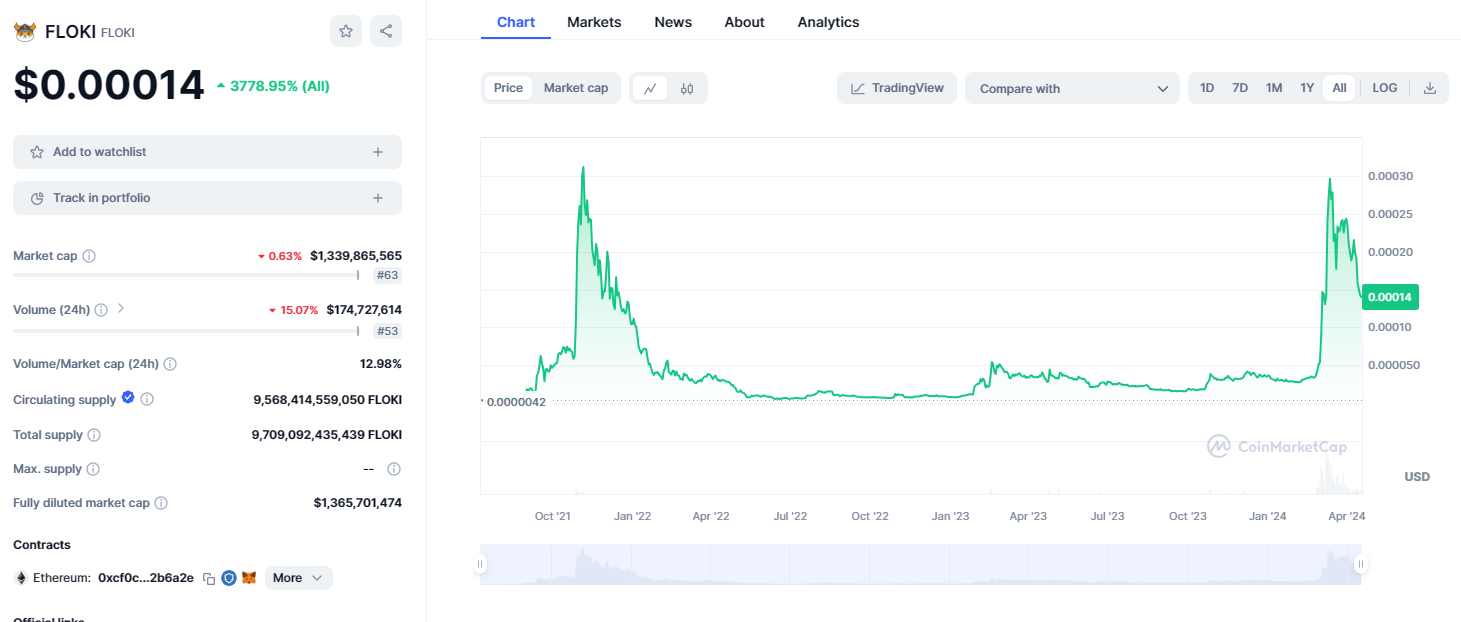The image size is (1461, 622).
Task: Open the Markets tab
Action: click(x=594, y=22)
